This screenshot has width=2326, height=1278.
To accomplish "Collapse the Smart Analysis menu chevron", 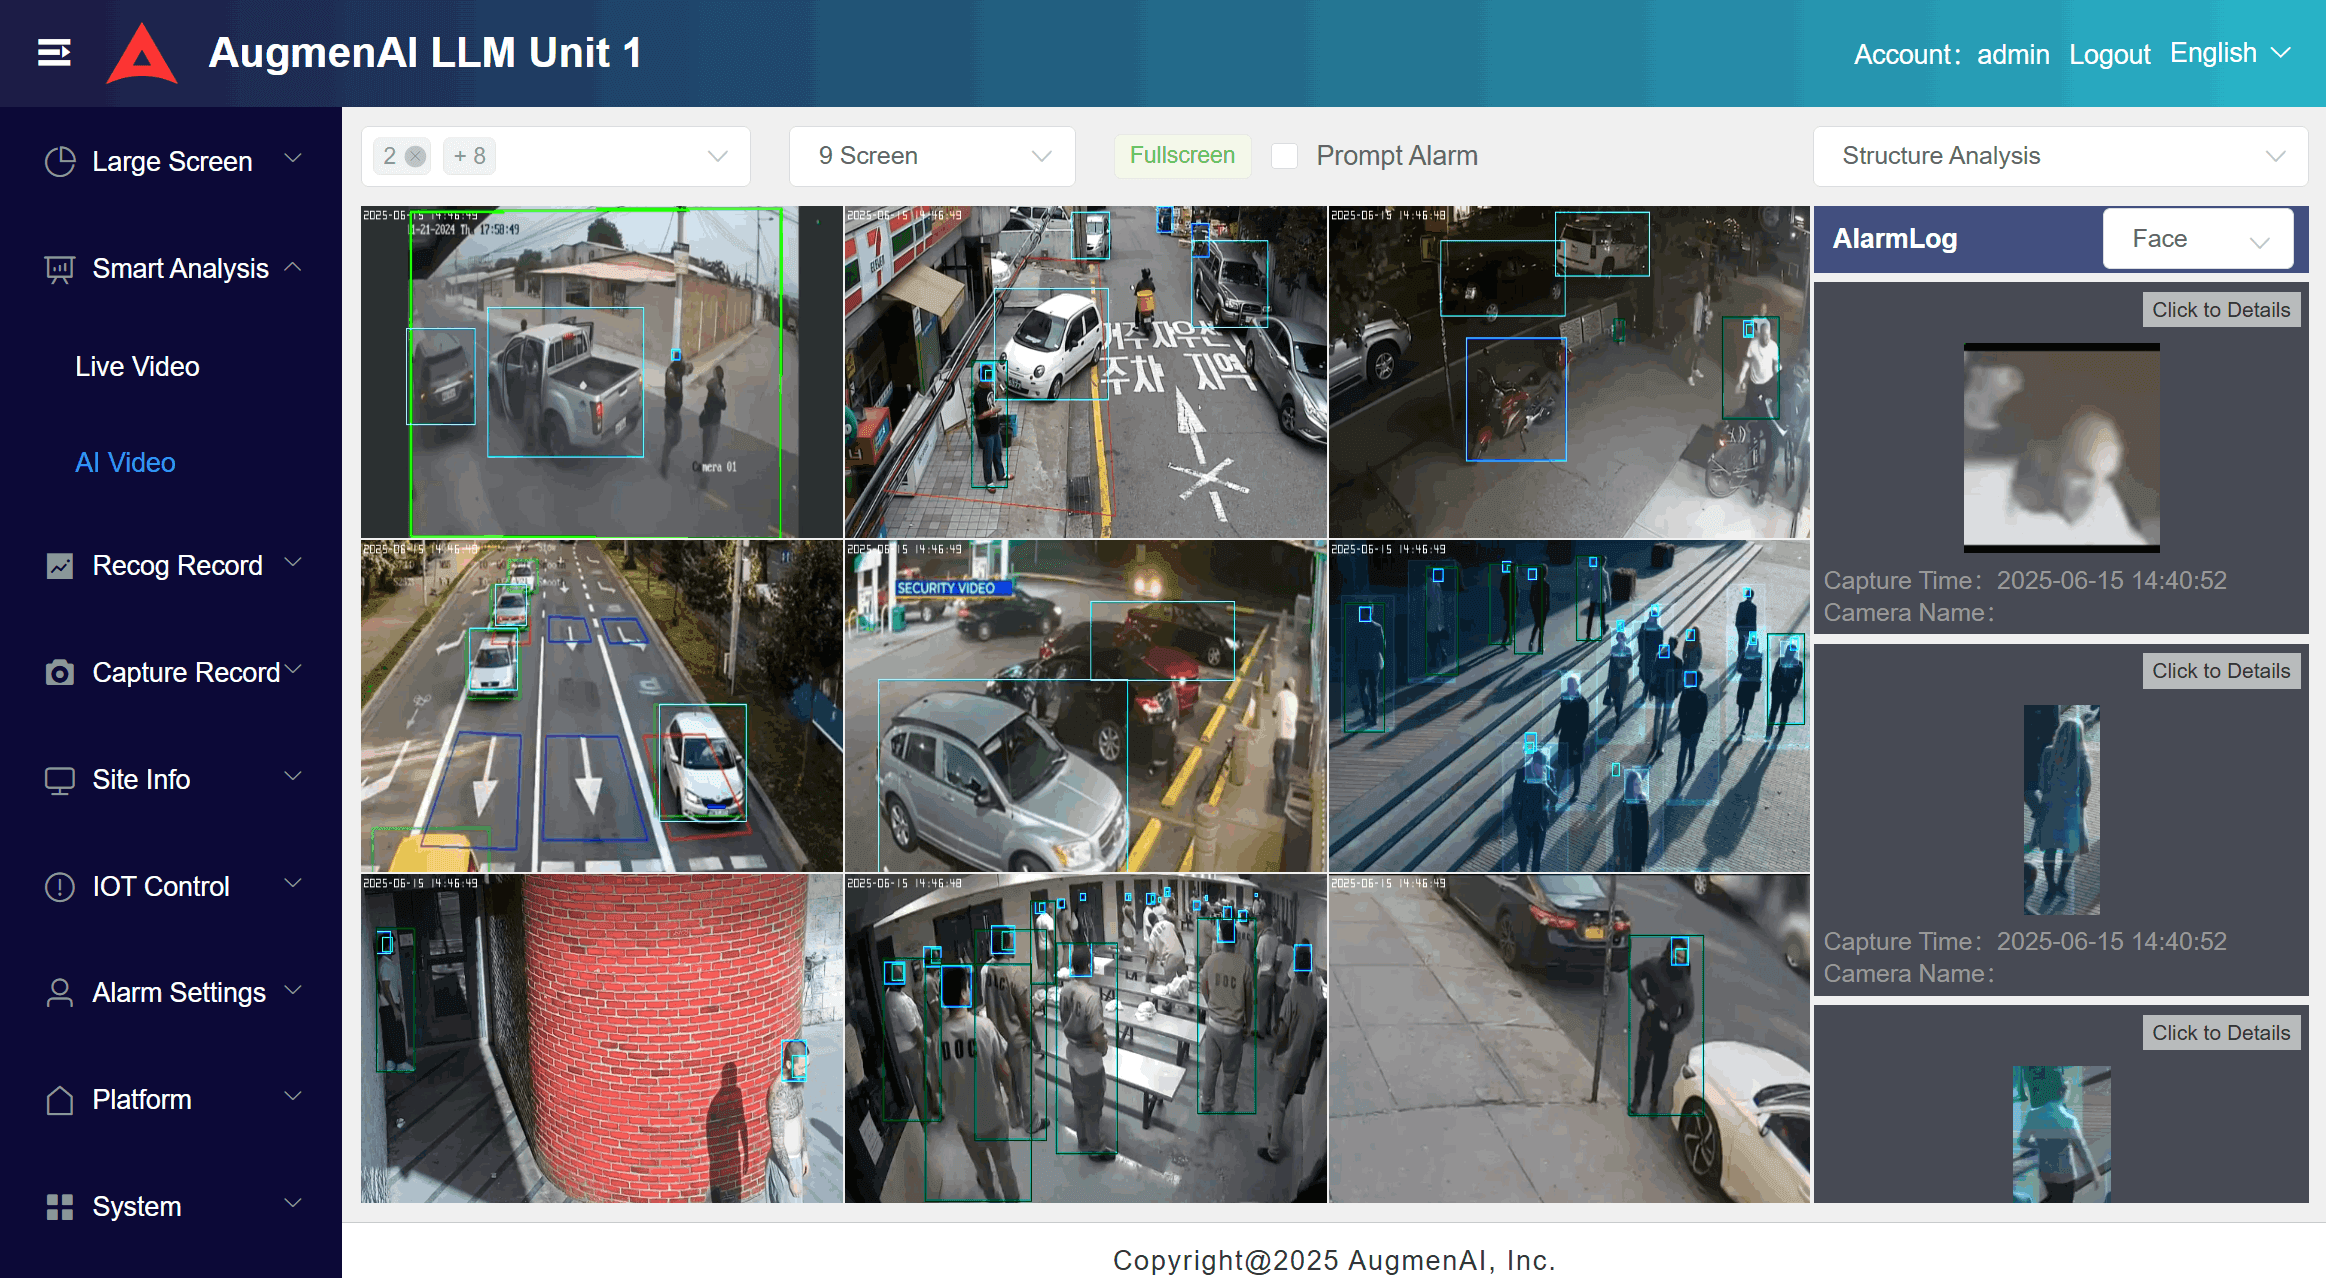I will 293,266.
